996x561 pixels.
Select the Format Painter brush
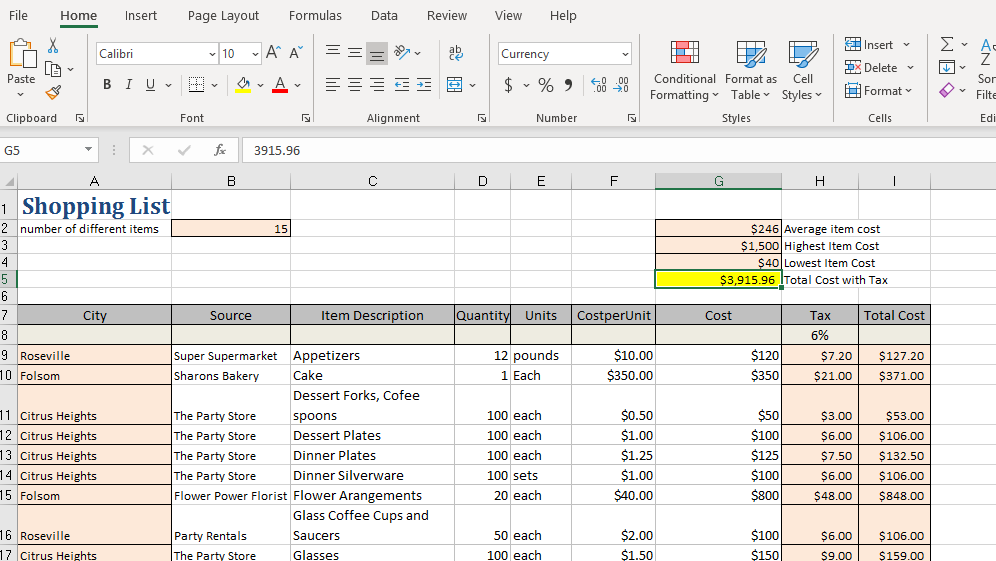pyautogui.click(x=53, y=93)
